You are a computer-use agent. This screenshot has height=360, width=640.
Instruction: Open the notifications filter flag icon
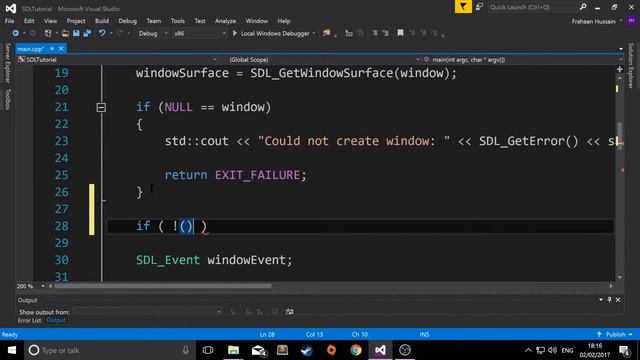[463, 7]
